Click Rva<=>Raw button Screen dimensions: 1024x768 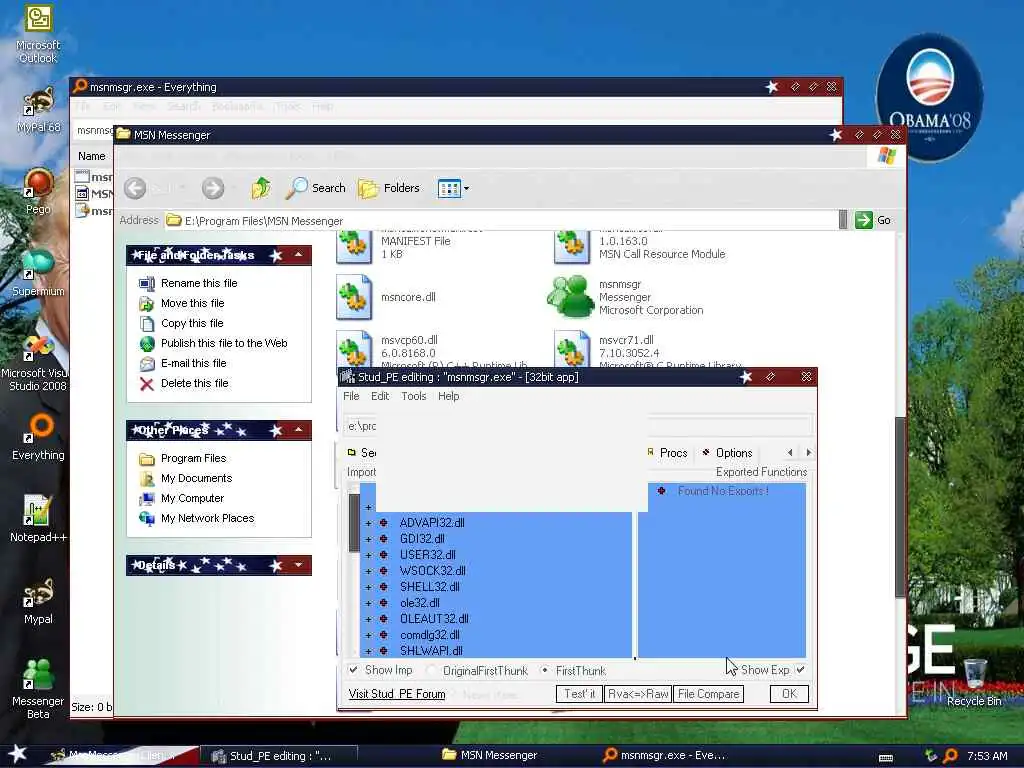coord(638,694)
